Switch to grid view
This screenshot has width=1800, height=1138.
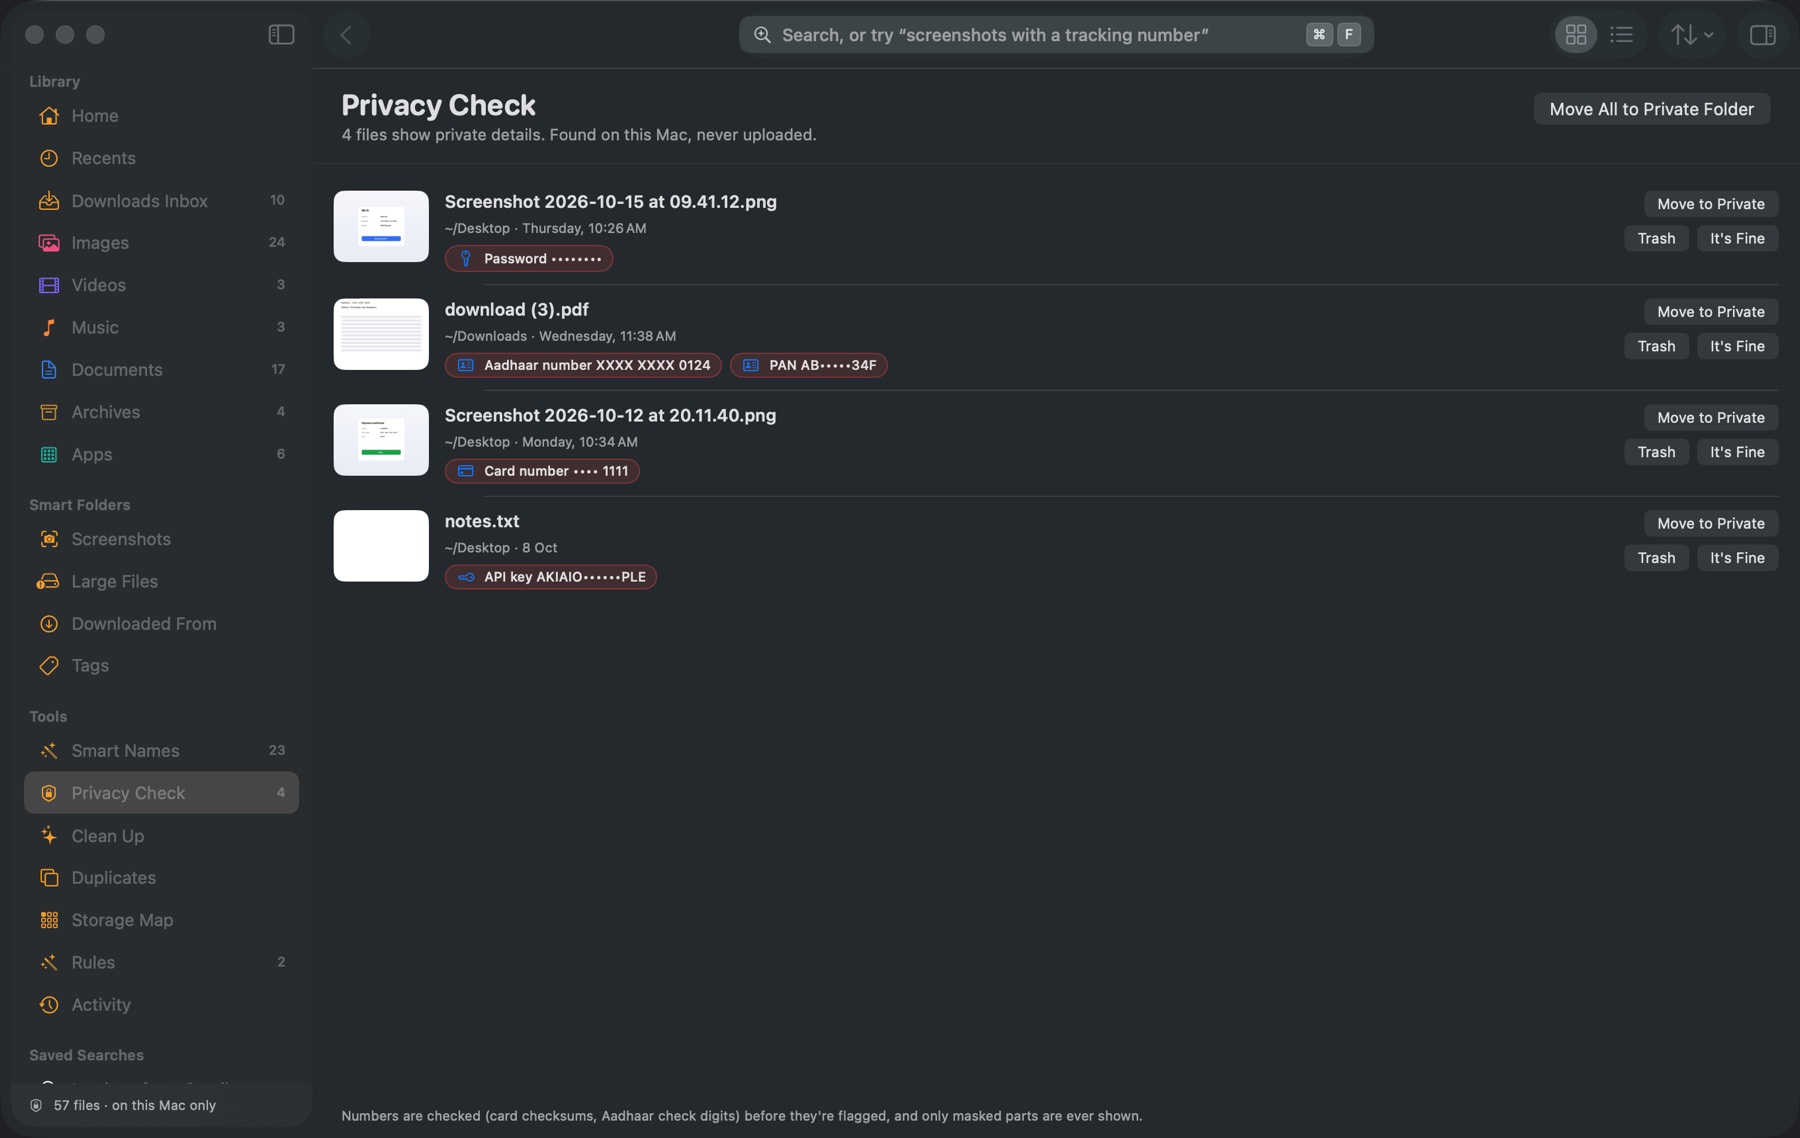[x=1576, y=35]
